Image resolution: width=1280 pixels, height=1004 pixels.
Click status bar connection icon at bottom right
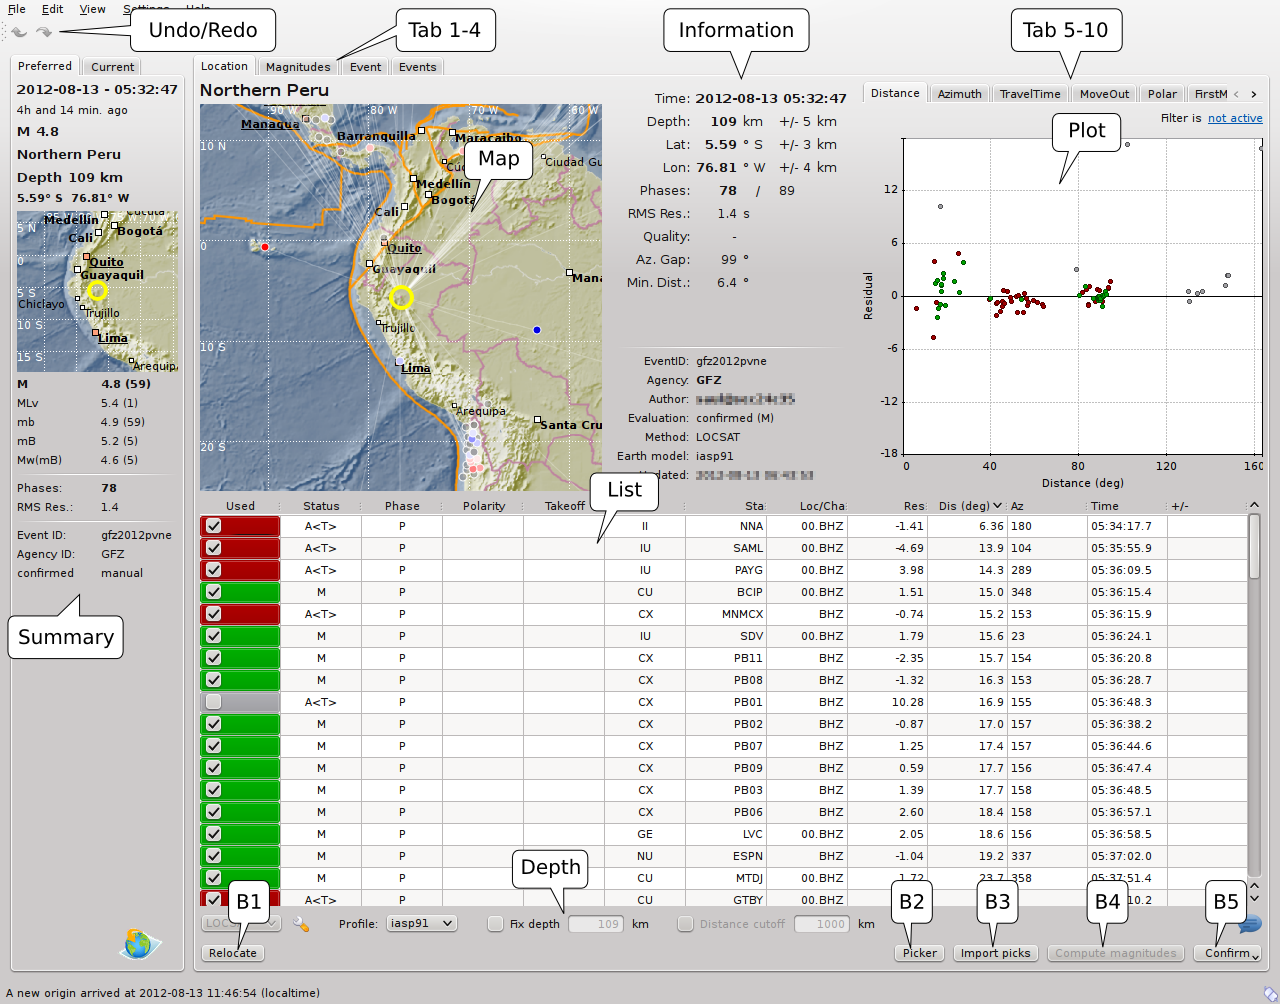[1270, 993]
